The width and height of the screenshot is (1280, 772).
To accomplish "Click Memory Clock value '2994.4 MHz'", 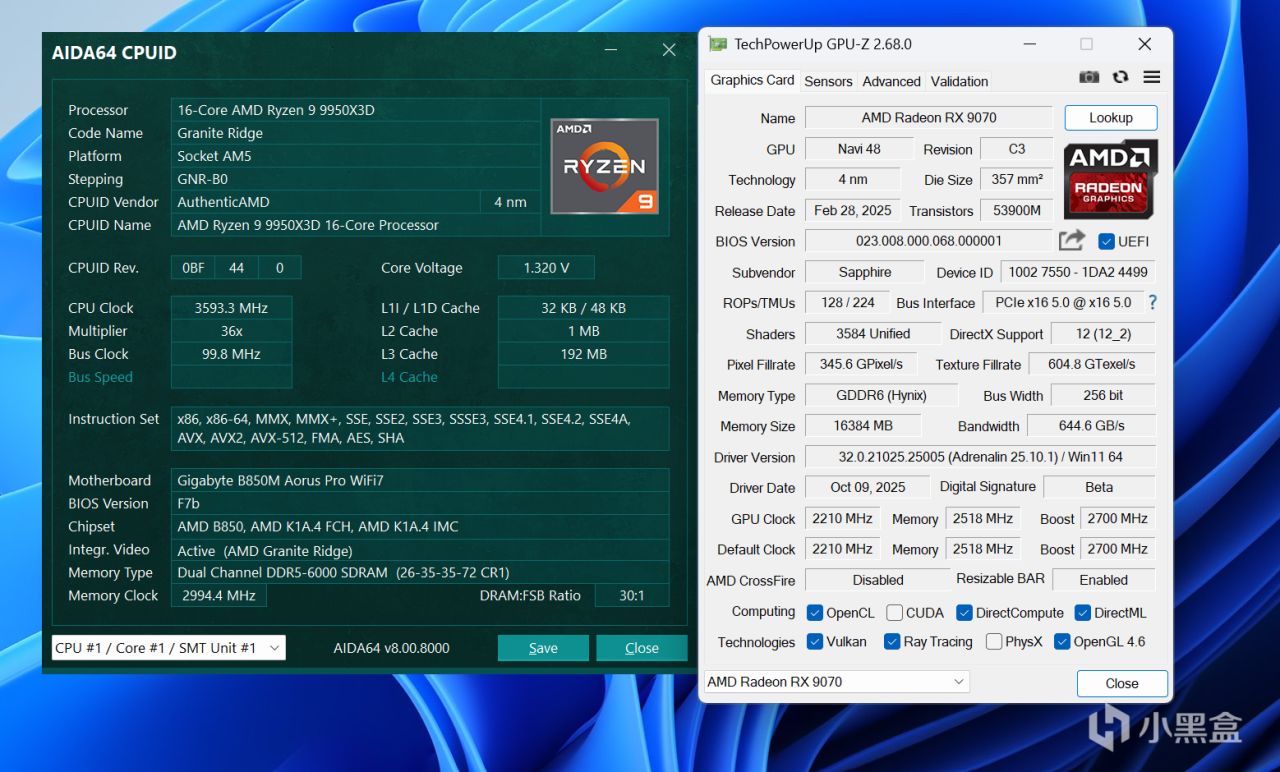I will pyautogui.click(x=219, y=596).
